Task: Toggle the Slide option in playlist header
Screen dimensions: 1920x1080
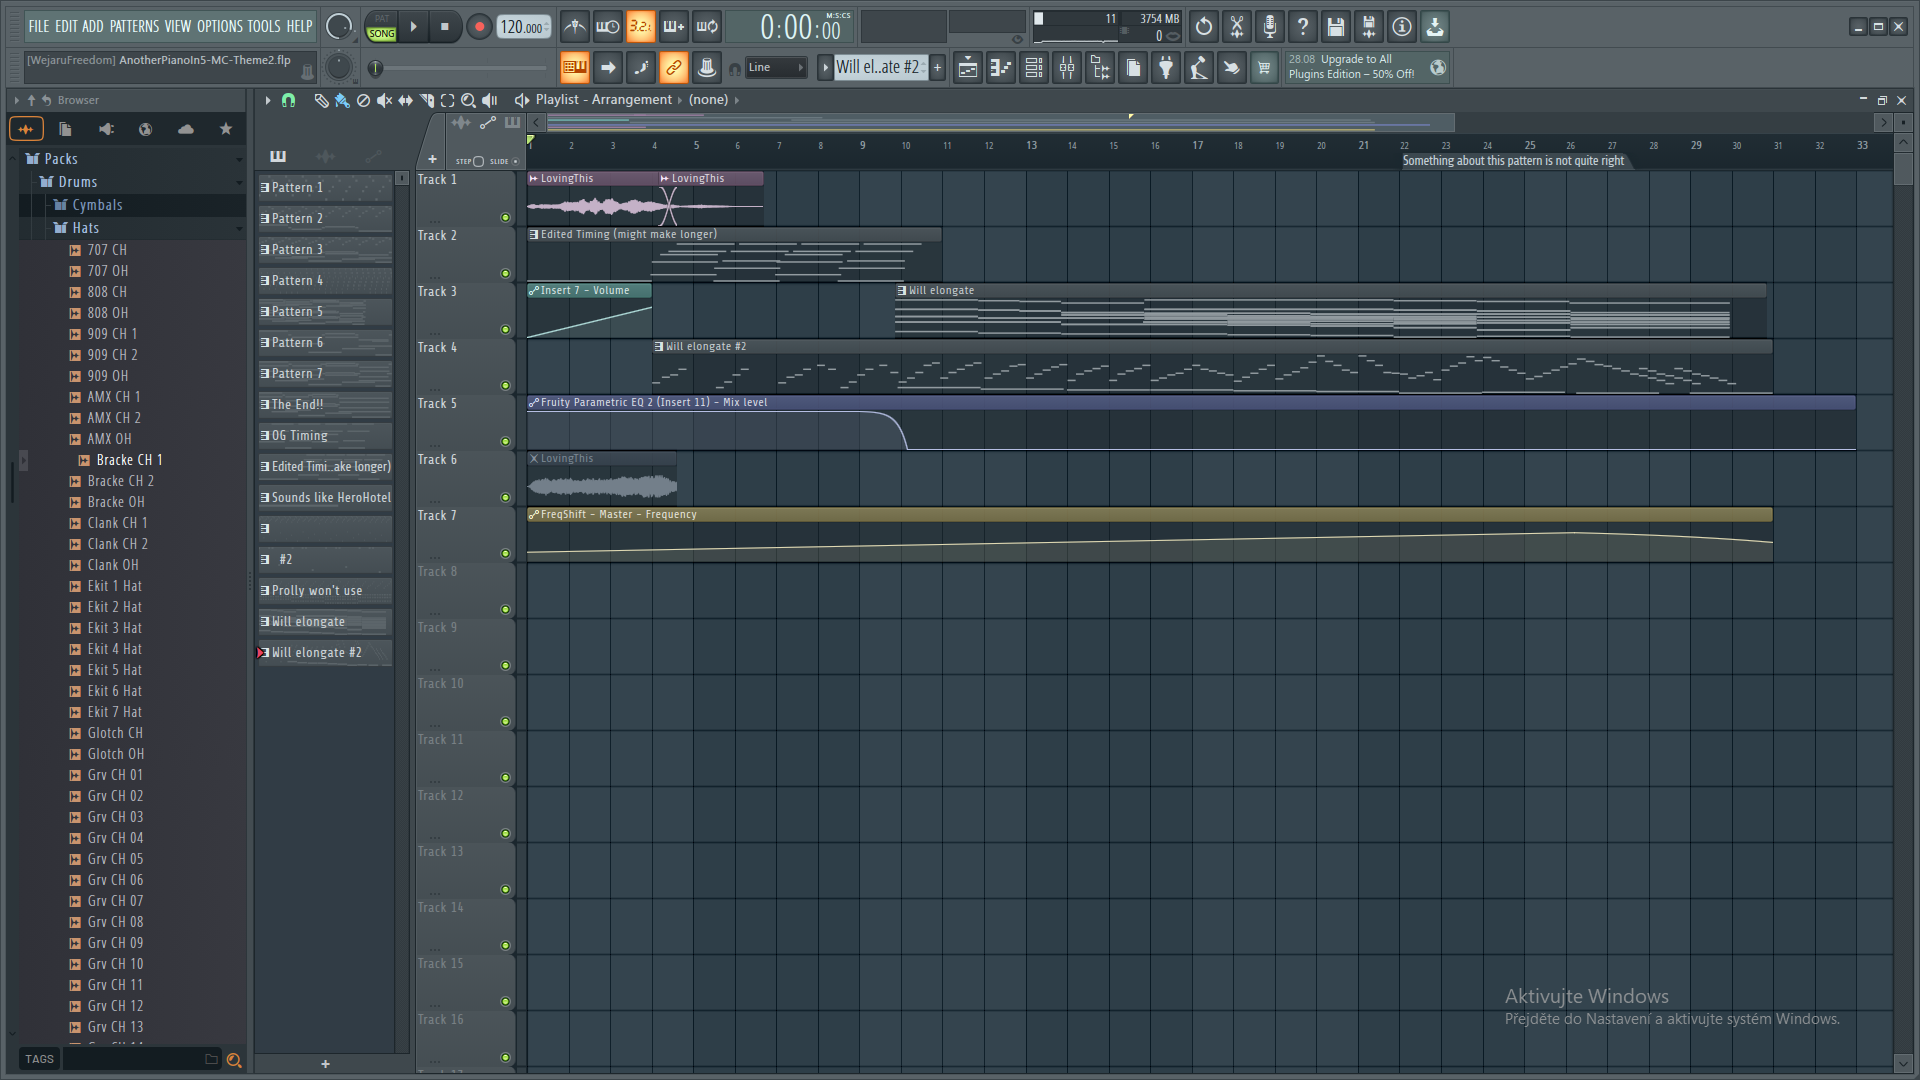Action: click(515, 161)
